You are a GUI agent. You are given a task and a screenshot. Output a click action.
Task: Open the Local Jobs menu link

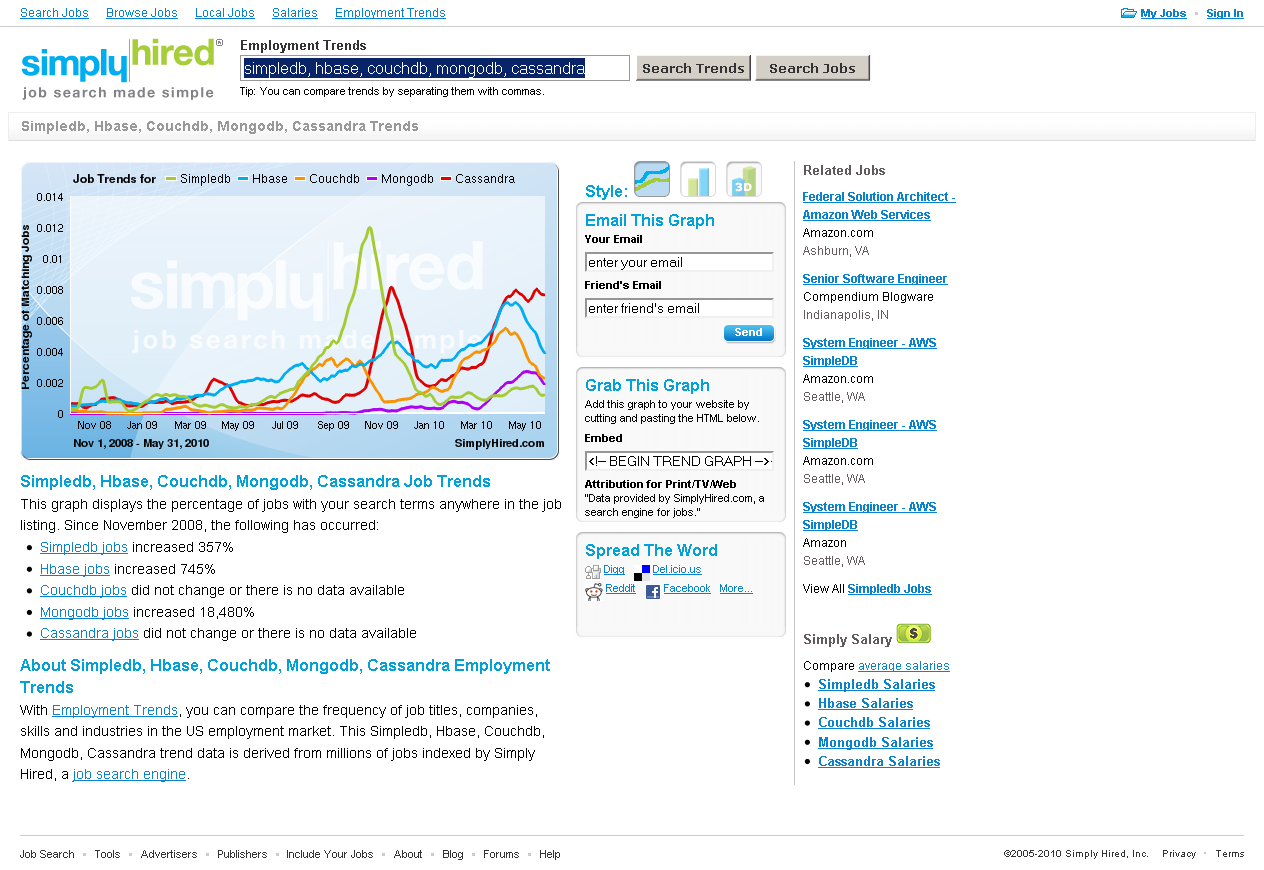coord(225,13)
